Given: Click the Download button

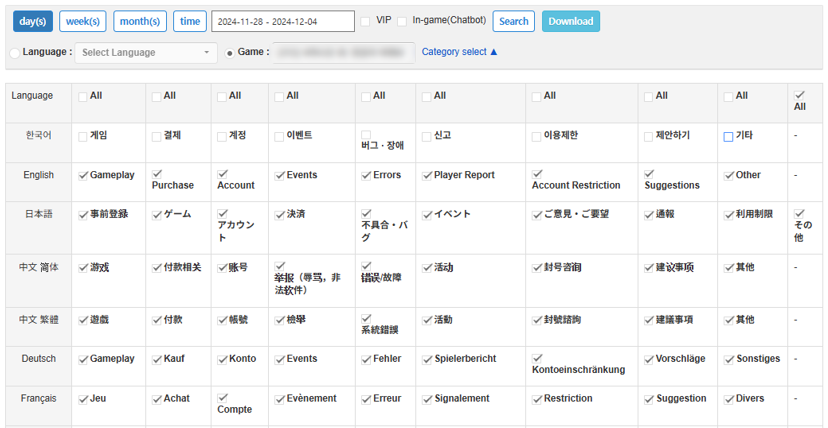Looking at the screenshot, I should pos(571,21).
